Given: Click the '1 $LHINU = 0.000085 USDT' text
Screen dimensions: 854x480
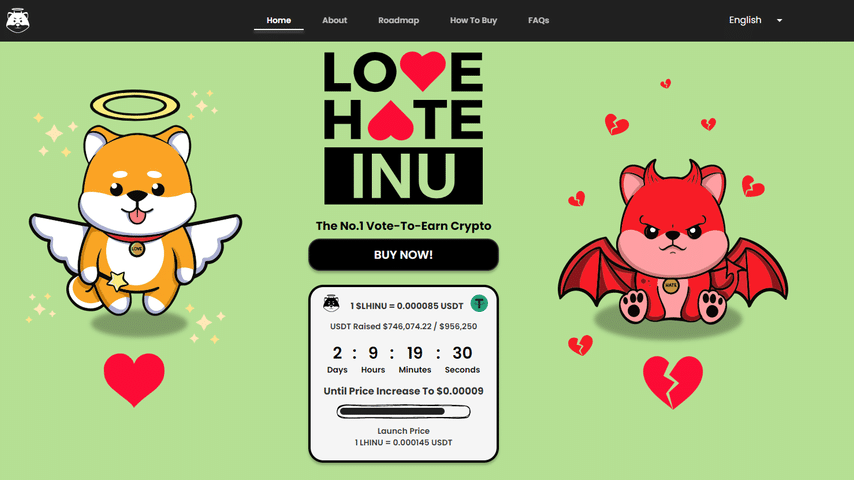Looking at the screenshot, I should 407,306.
